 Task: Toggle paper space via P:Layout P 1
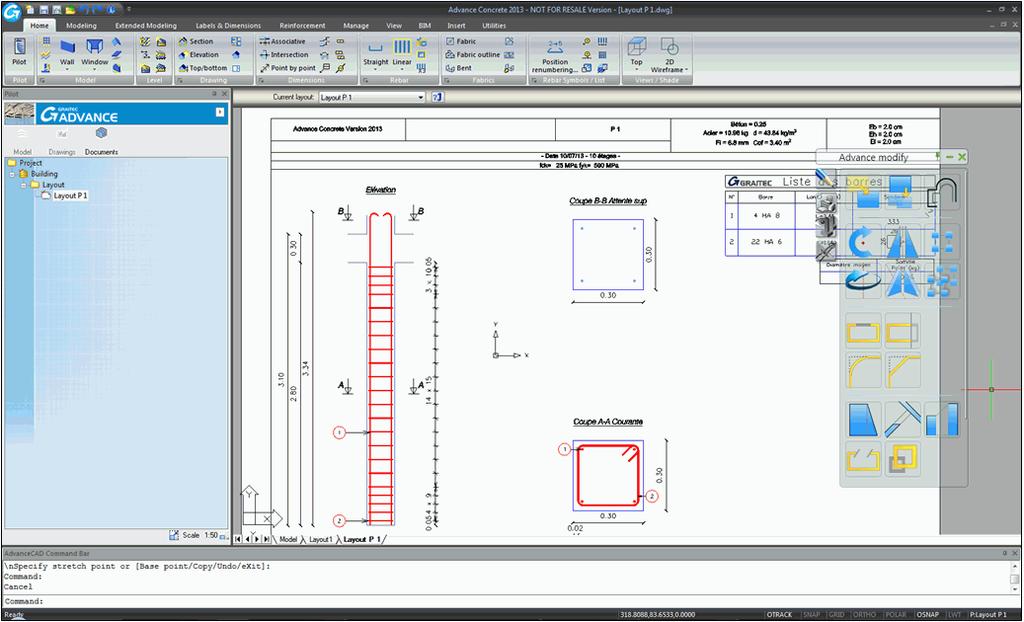pyautogui.click(x=987, y=615)
